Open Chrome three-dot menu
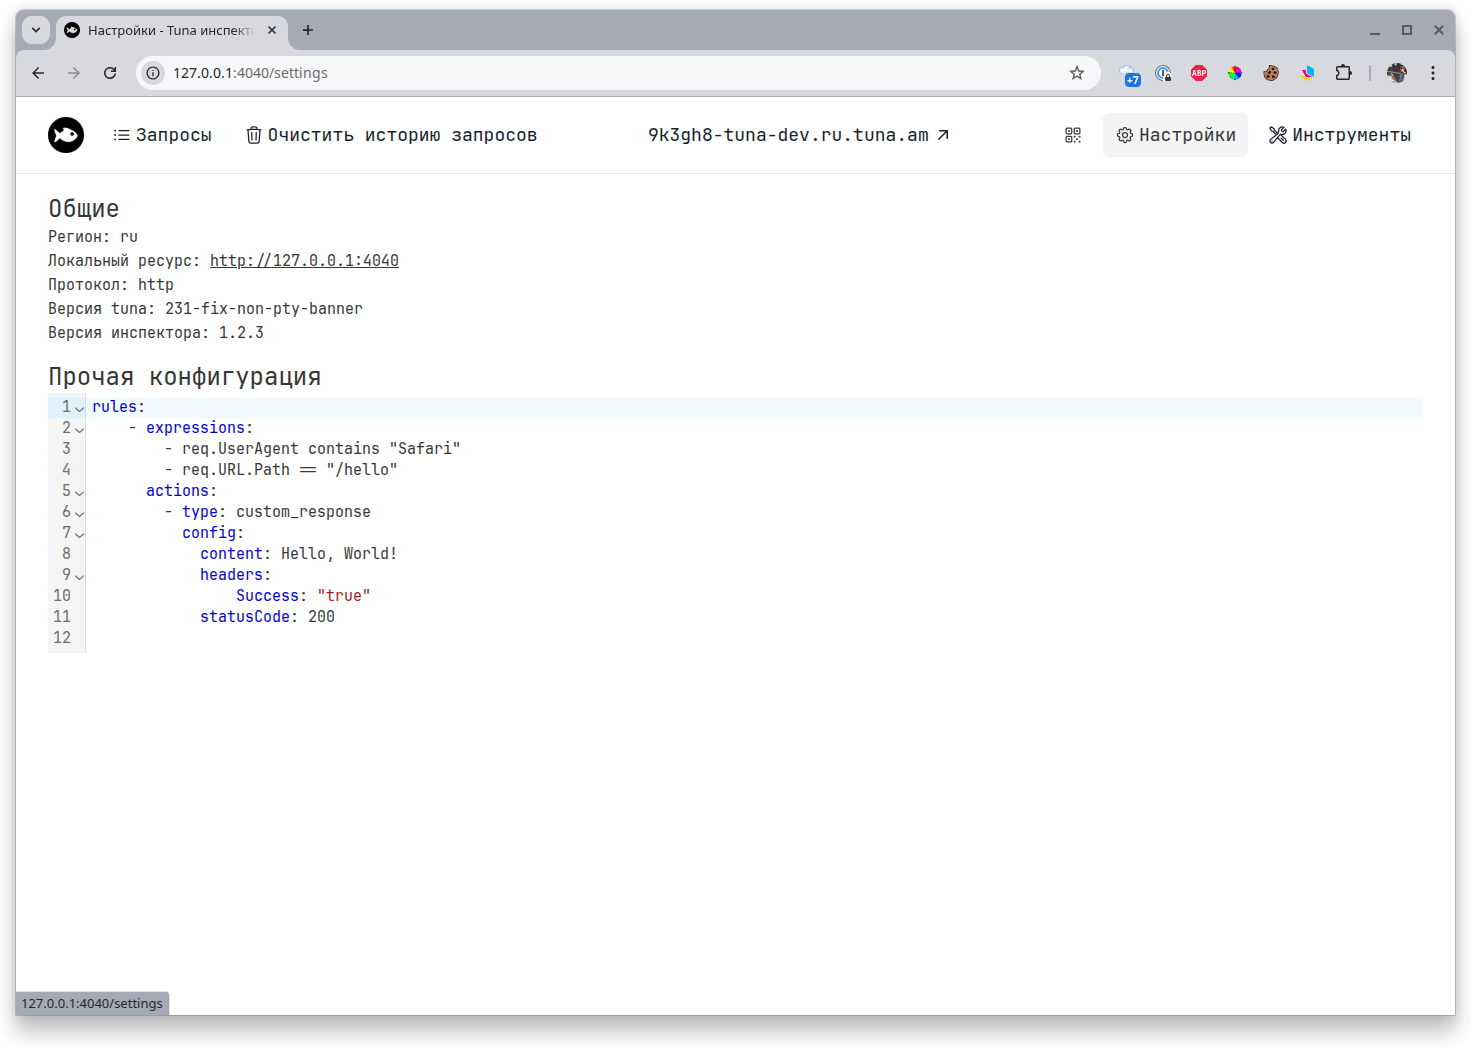The image size is (1471, 1047). 1433,73
